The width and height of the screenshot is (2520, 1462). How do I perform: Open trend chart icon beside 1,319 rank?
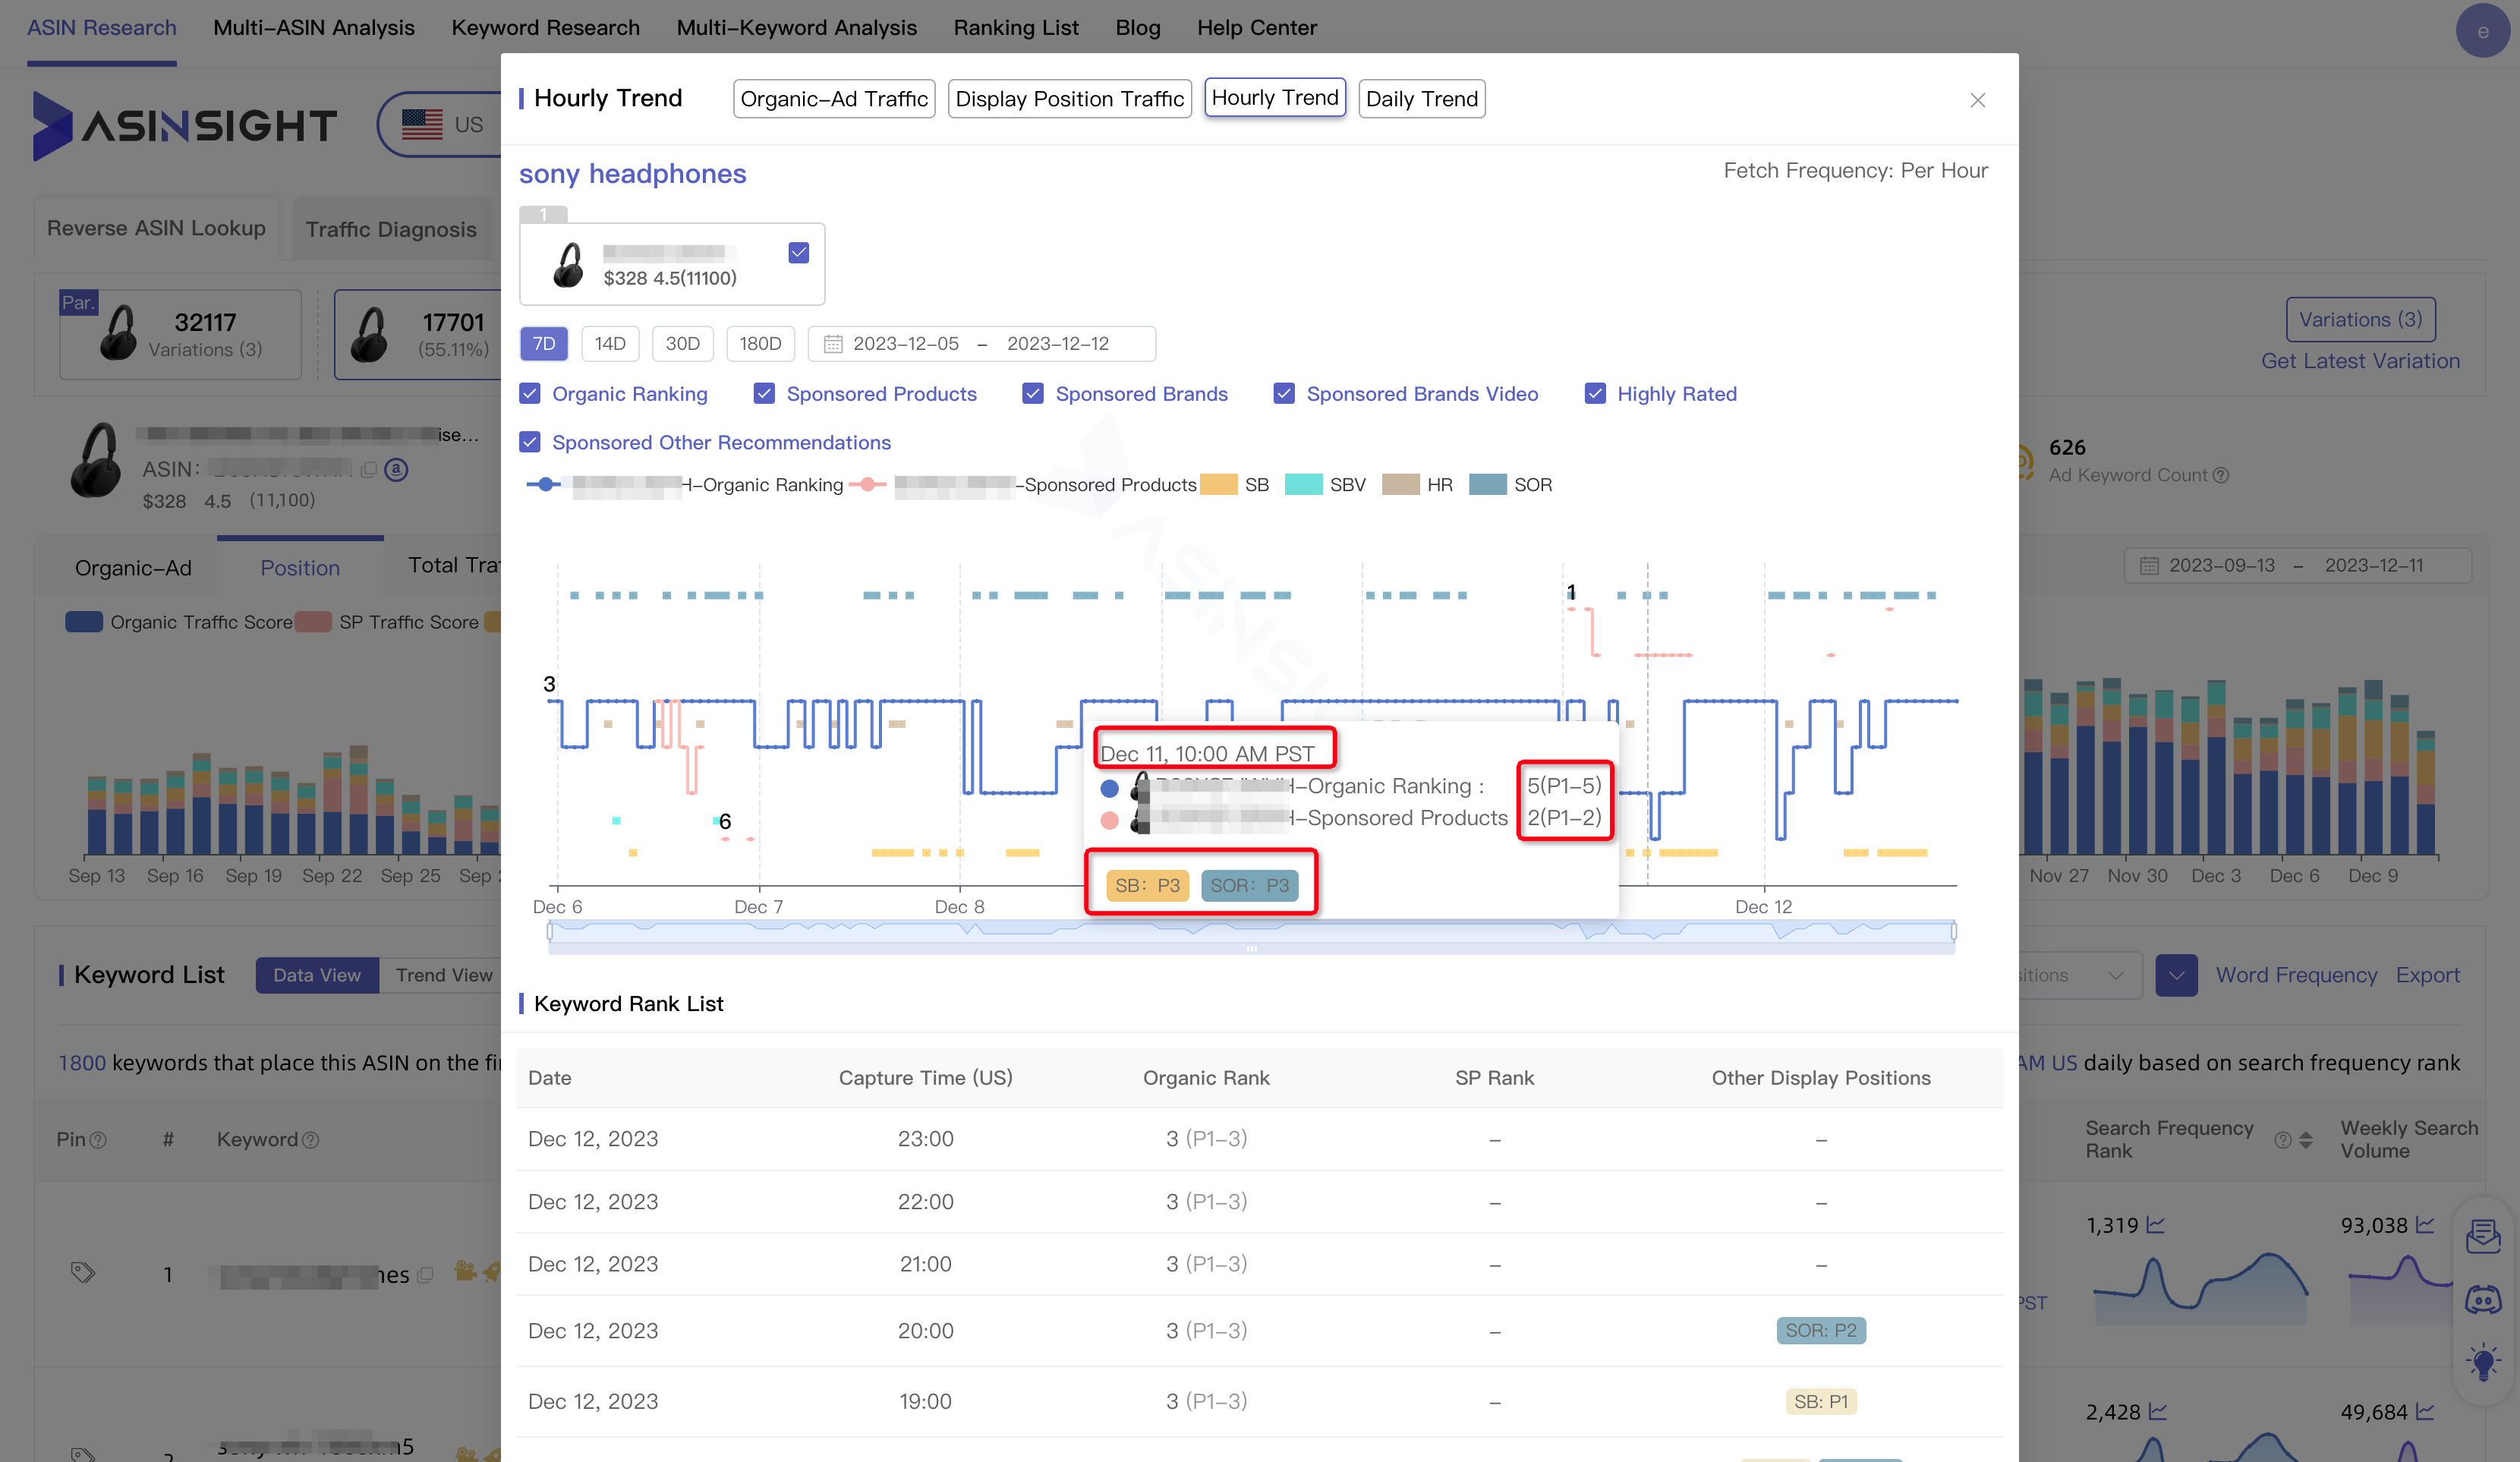click(2155, 1225)
